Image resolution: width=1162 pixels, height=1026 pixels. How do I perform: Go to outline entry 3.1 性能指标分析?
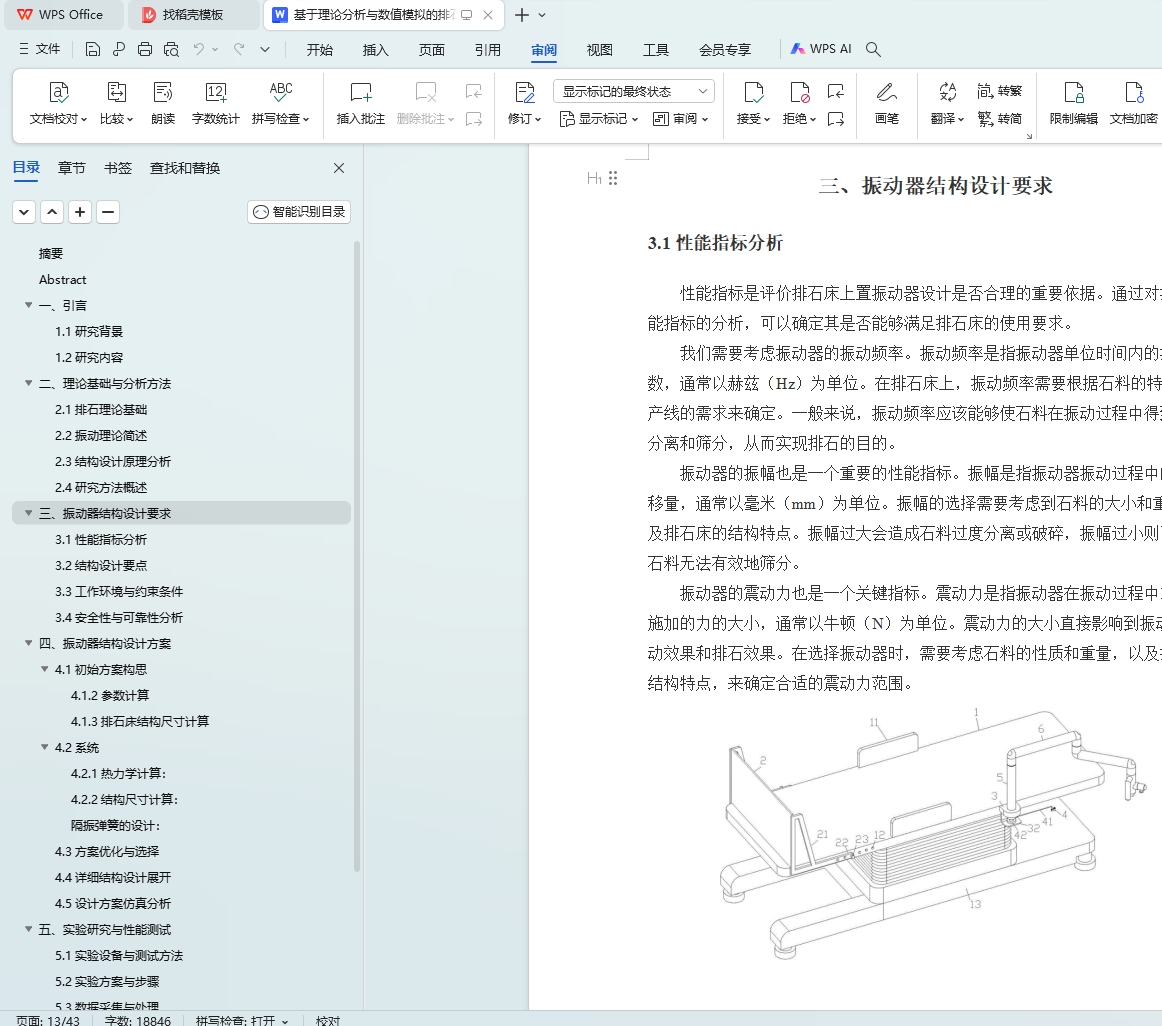click(x=101, y=539)
